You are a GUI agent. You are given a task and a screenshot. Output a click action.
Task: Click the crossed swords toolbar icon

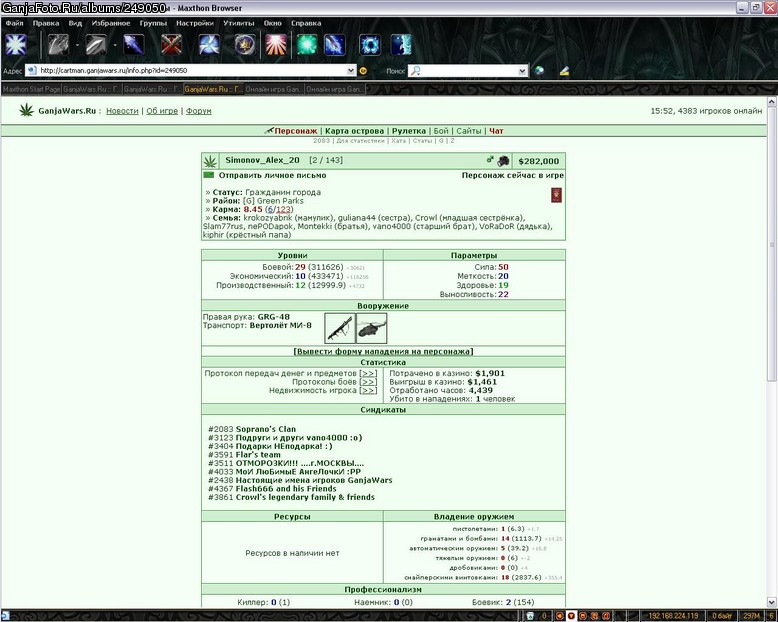(171, 45)
